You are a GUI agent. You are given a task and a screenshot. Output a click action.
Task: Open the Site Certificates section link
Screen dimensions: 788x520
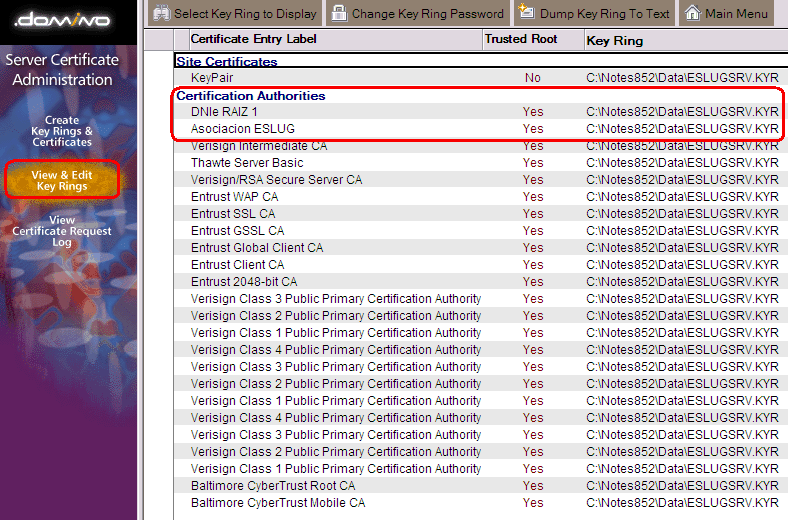[227, 62]
